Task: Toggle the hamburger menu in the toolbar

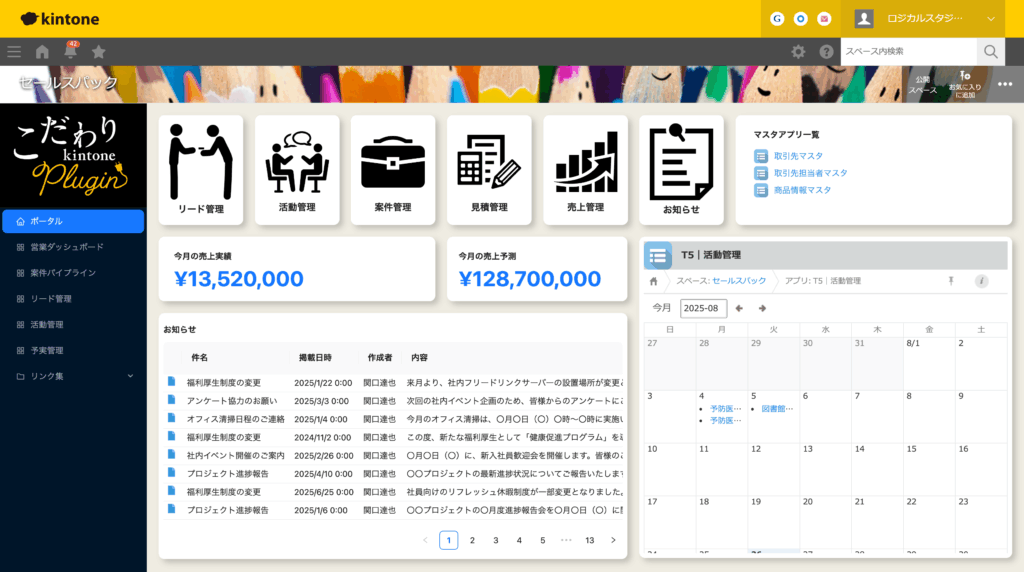Action: 14,52
